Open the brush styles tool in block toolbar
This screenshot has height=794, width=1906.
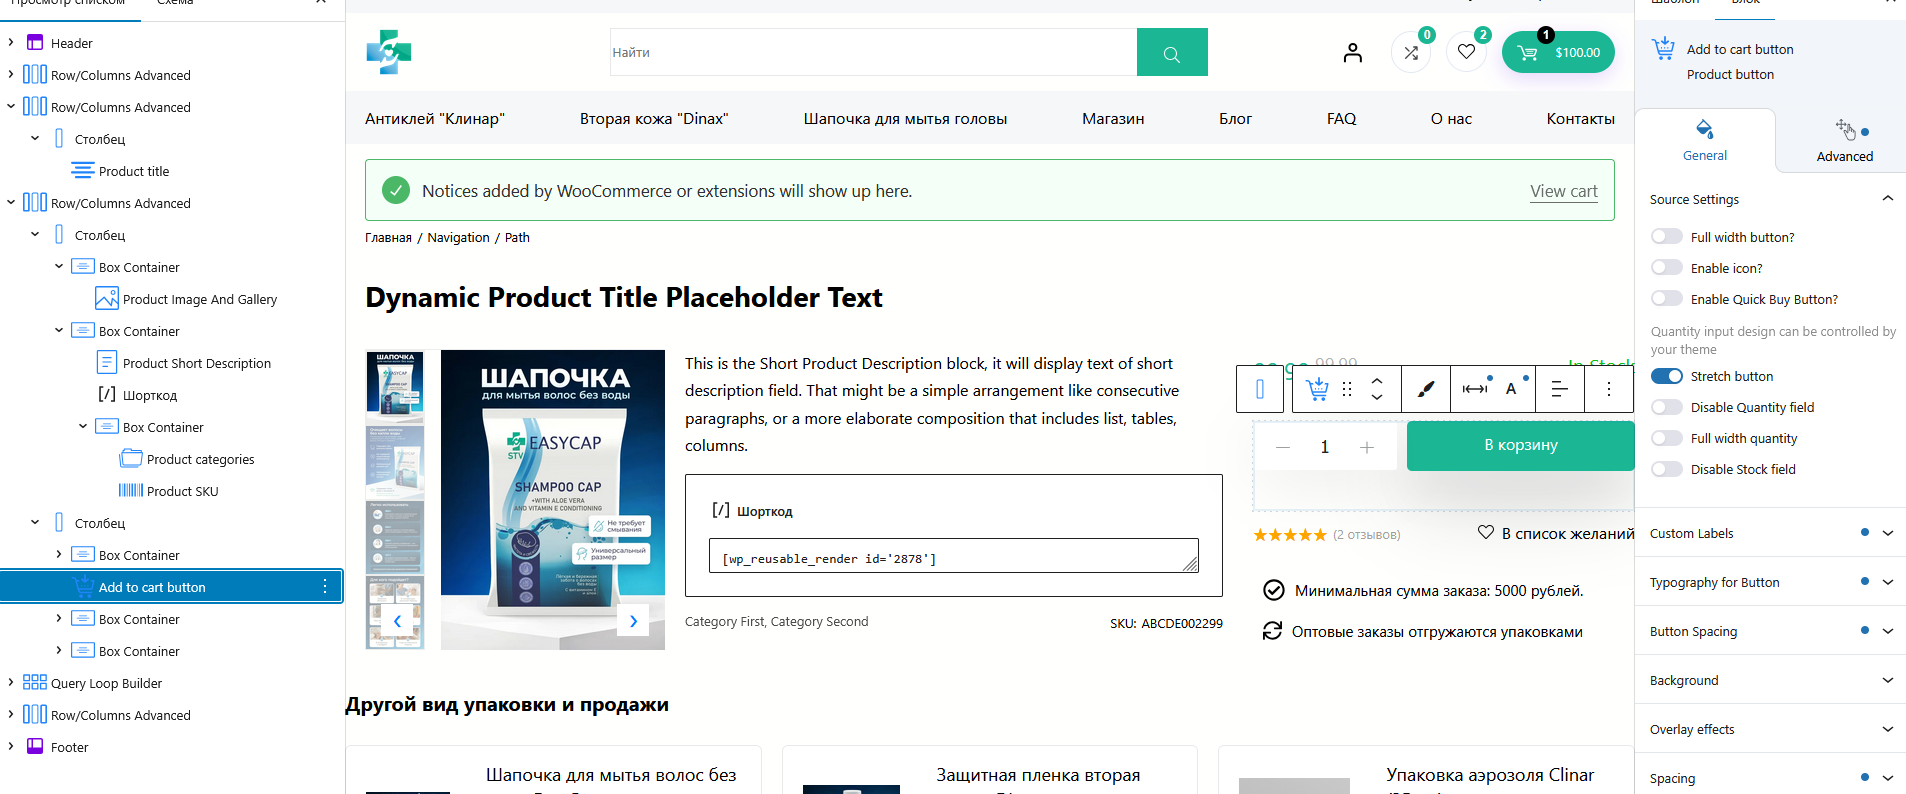click(x=1426, y=389)
